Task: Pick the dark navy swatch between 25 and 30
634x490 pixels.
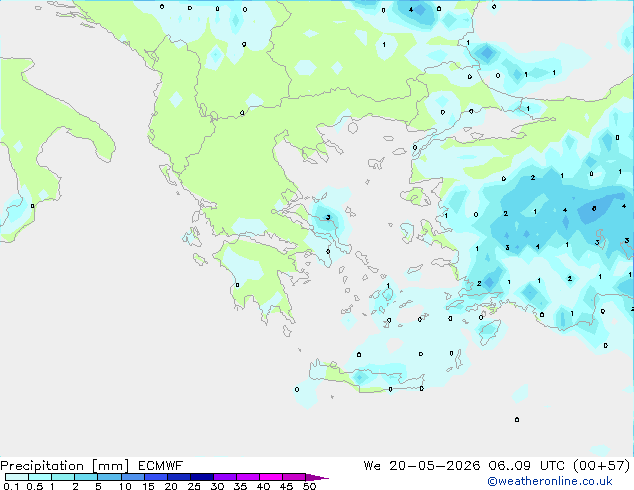Action: [x=202, y=477]
